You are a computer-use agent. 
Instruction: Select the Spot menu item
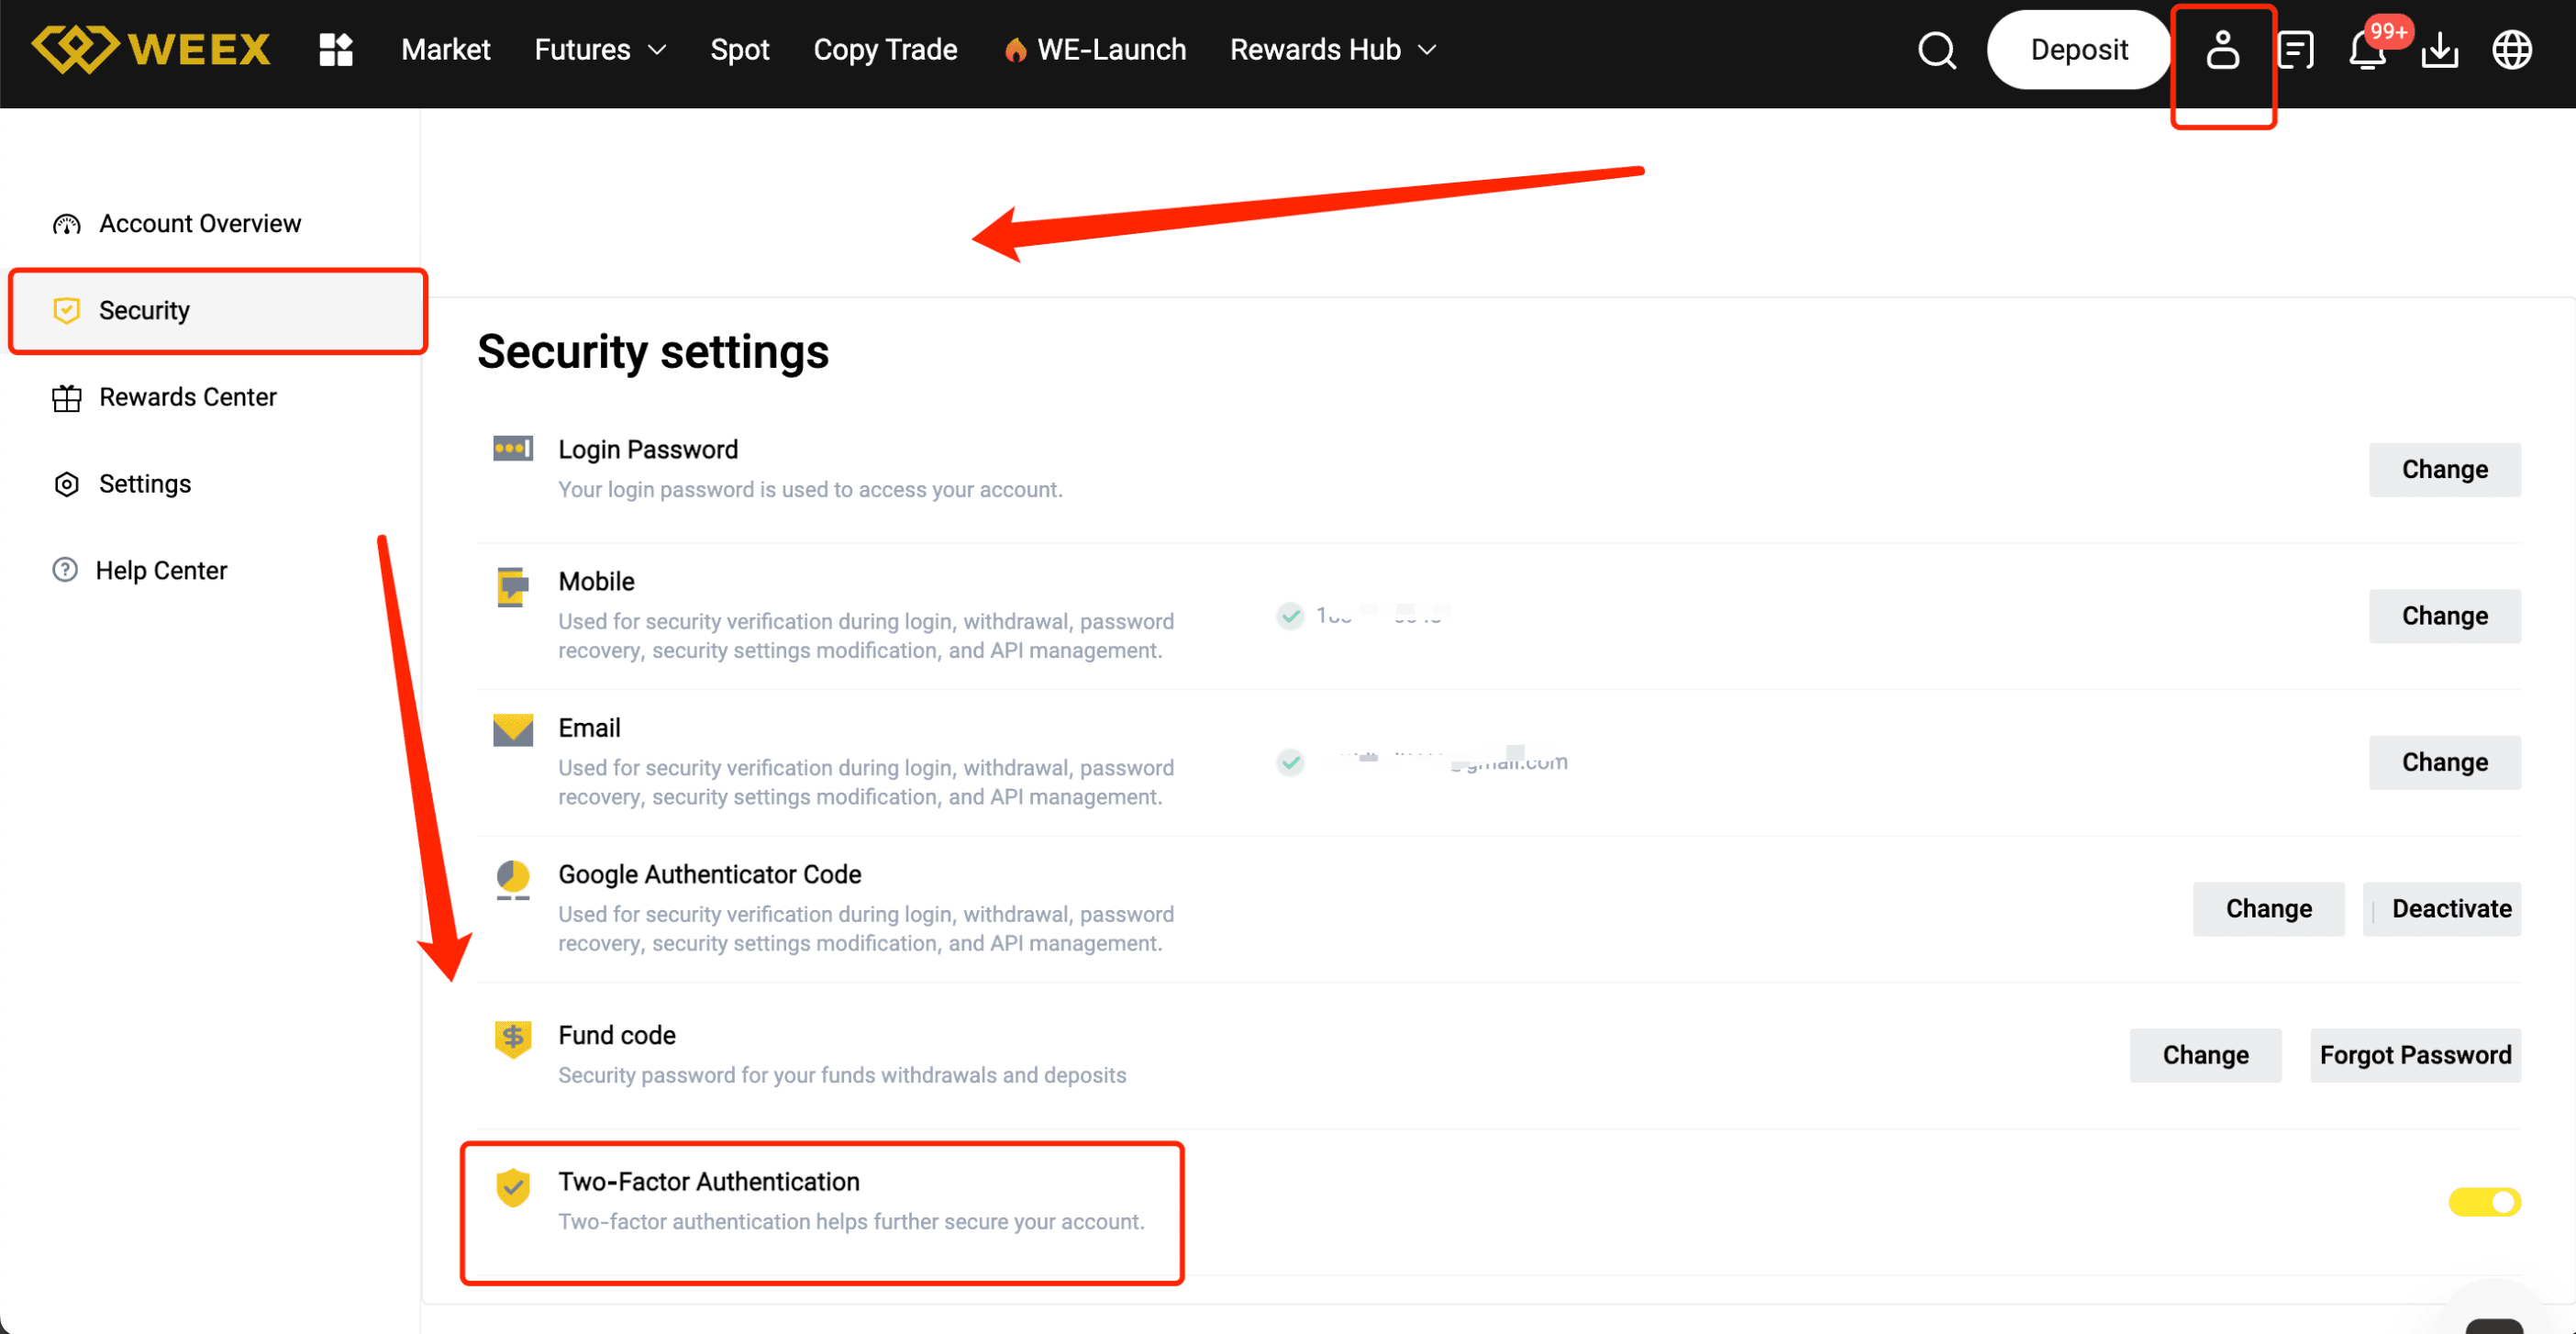pos(740,49)
